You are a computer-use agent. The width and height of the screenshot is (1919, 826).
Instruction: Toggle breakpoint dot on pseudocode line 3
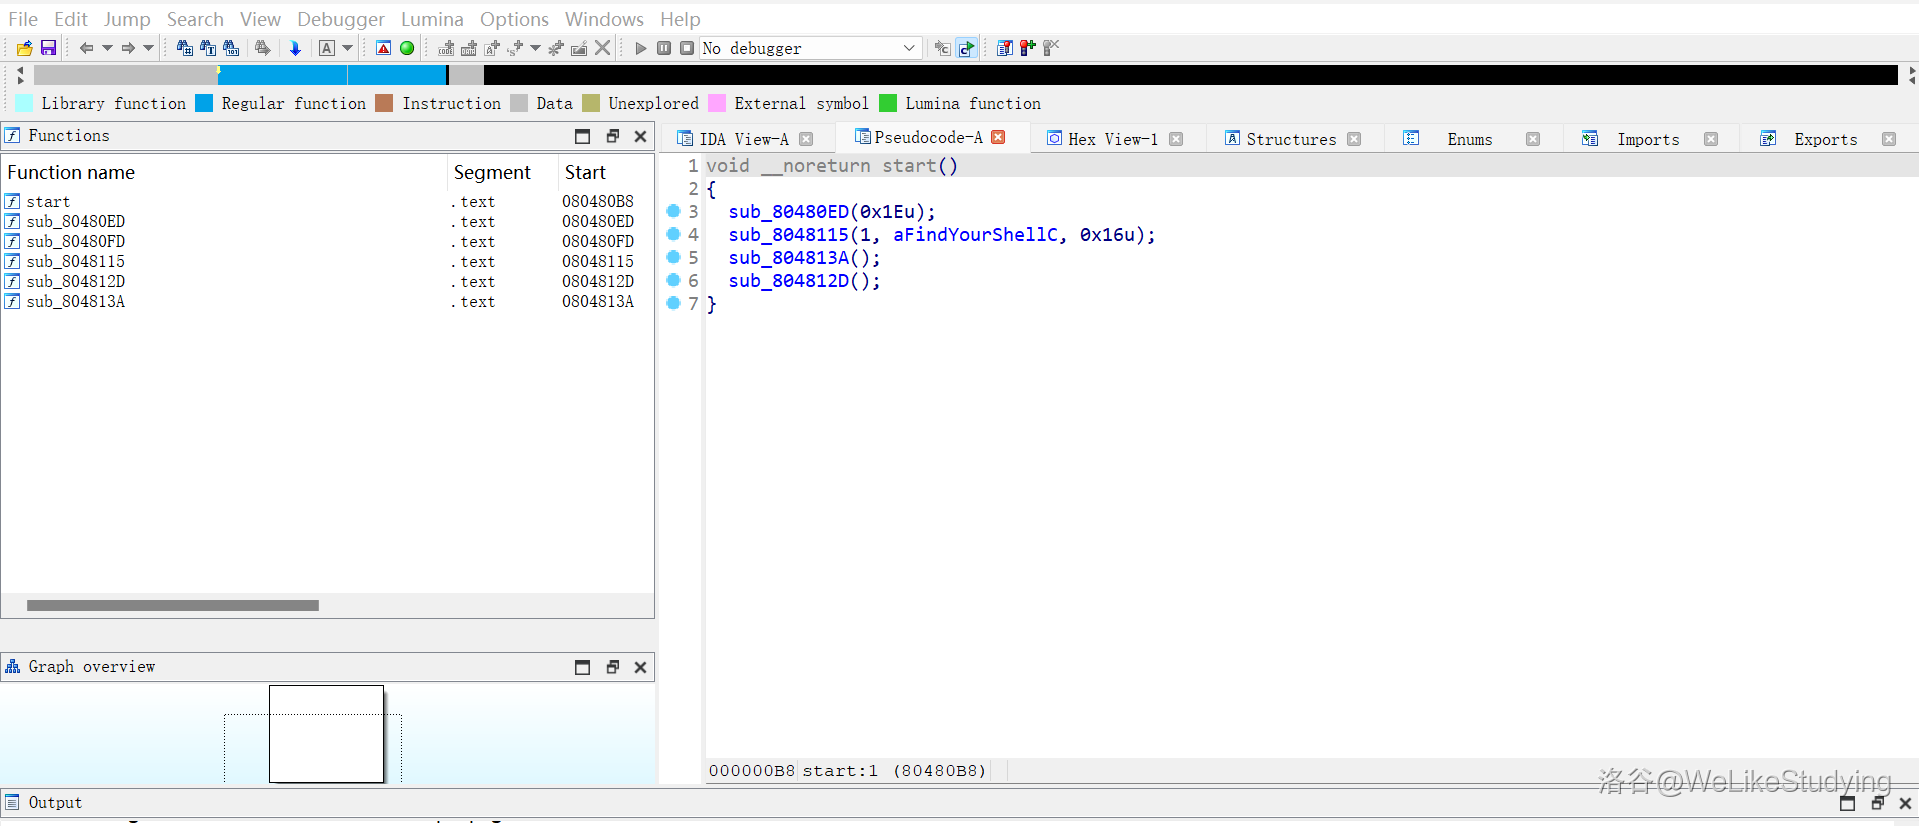tap(673, 211)
